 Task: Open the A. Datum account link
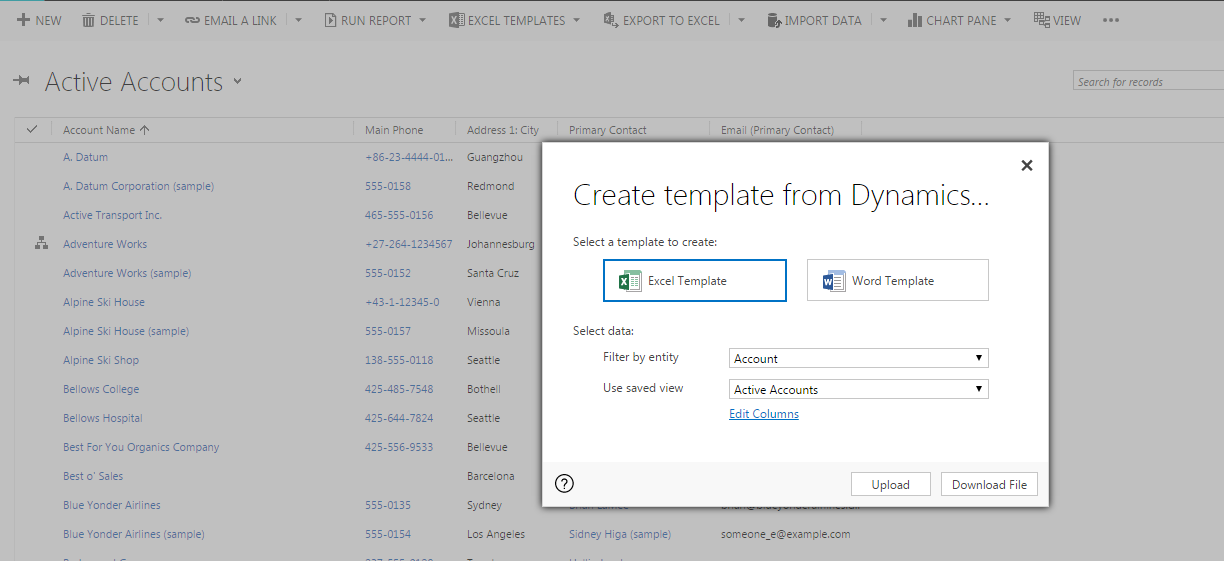pyautogui.click(x=85, y=157)
